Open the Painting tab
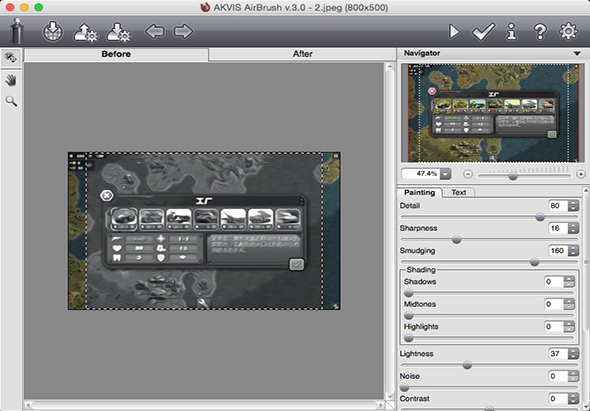 419,192
